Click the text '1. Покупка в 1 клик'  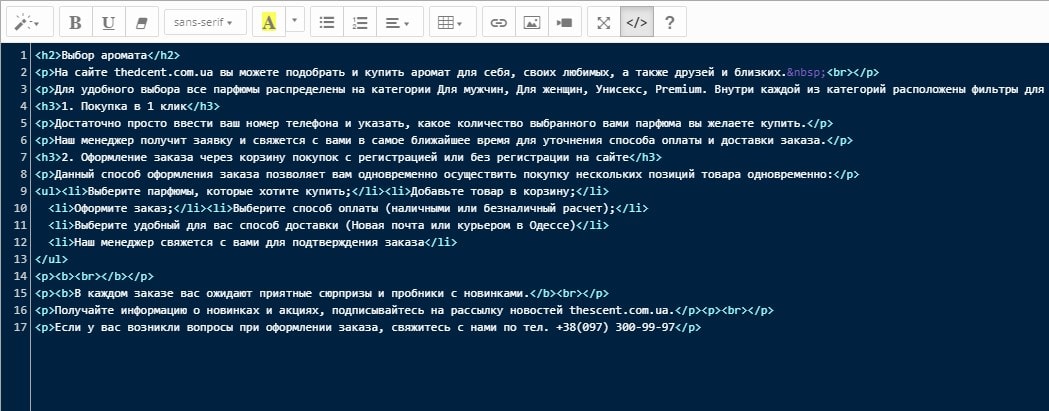tap(124, 106)
